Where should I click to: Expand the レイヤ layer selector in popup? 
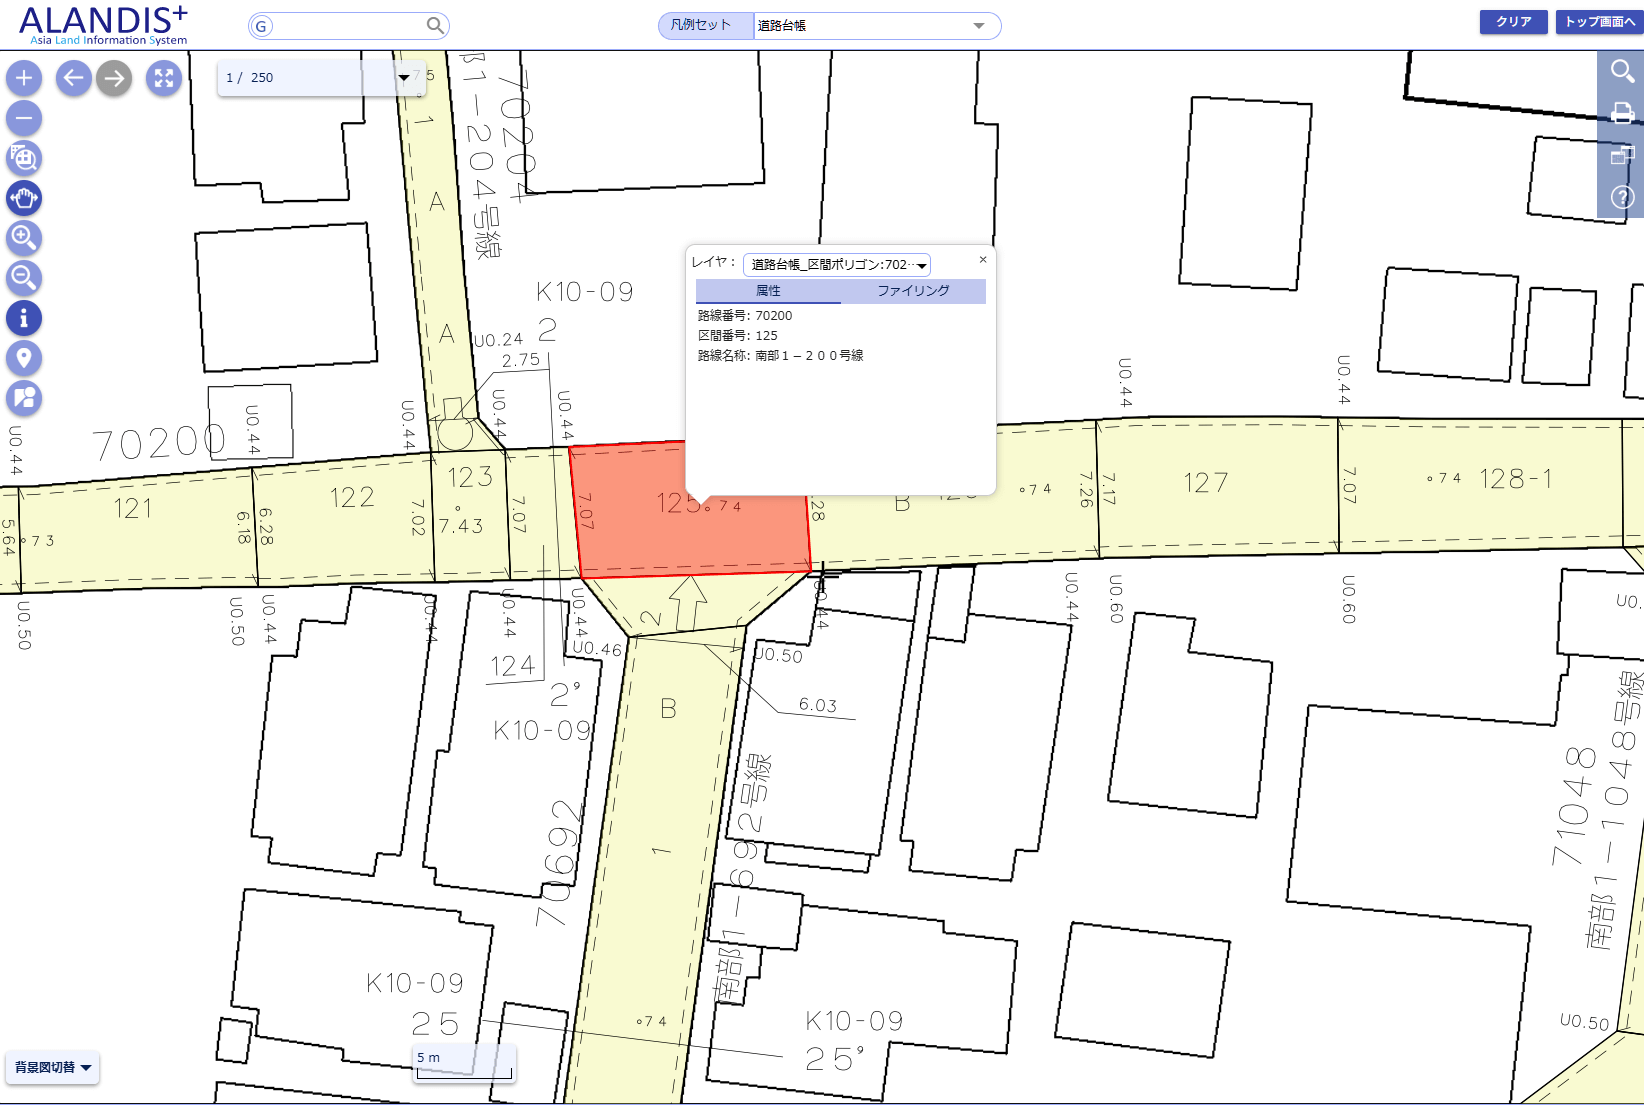tap(837, 265)
